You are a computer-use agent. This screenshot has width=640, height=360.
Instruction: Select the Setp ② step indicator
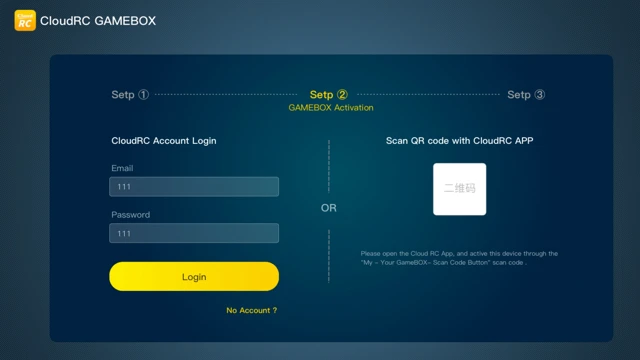(329, 95)
